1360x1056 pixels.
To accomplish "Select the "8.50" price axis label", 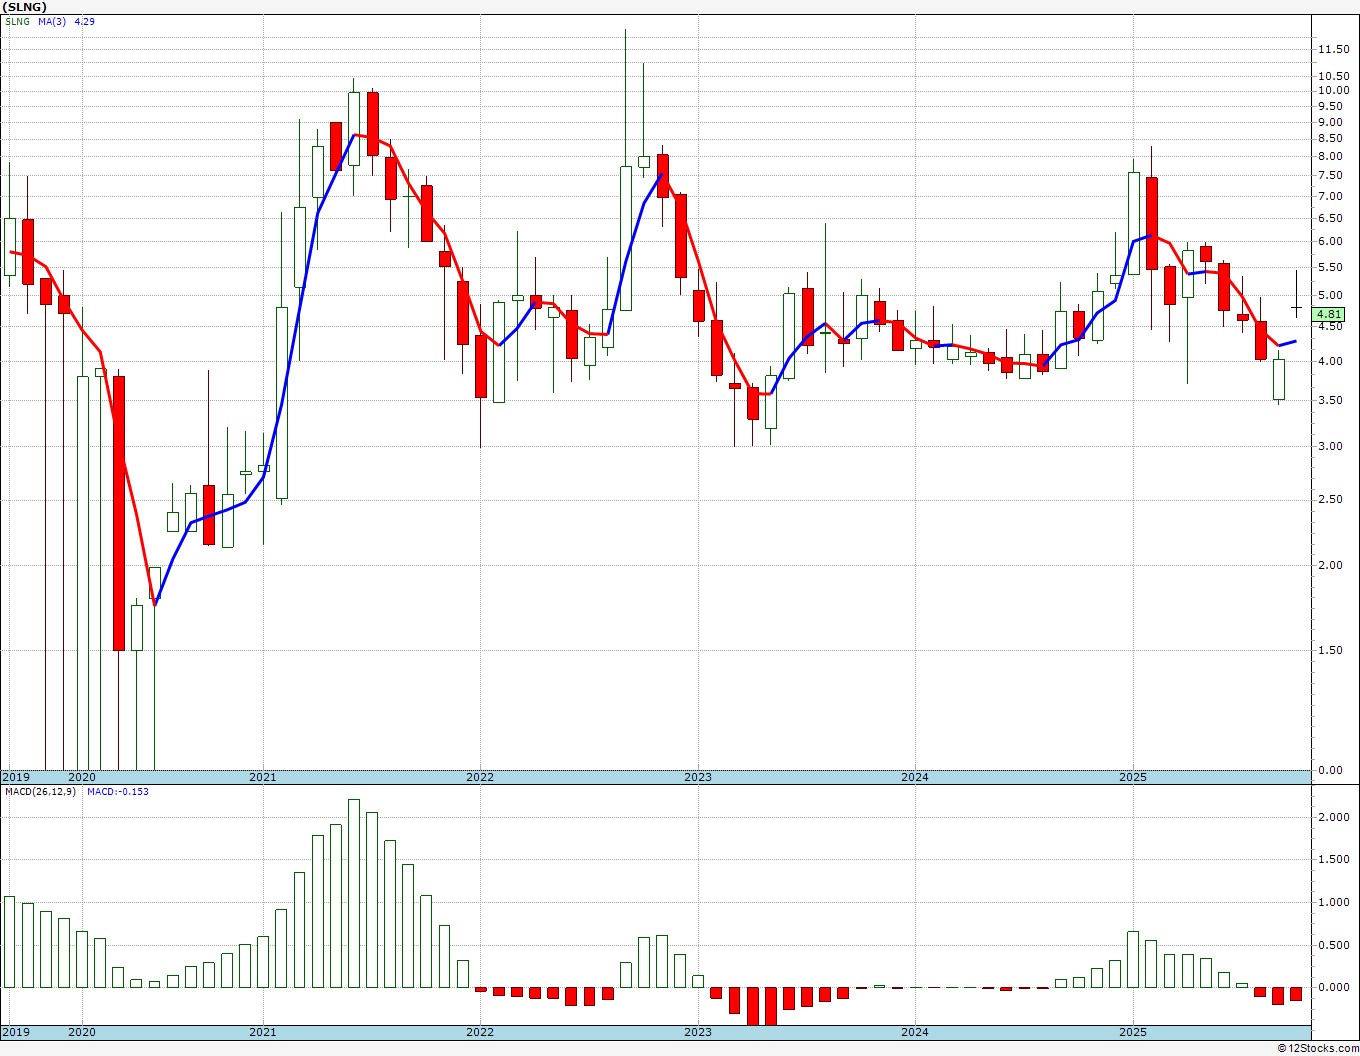I will (1331, 138).
